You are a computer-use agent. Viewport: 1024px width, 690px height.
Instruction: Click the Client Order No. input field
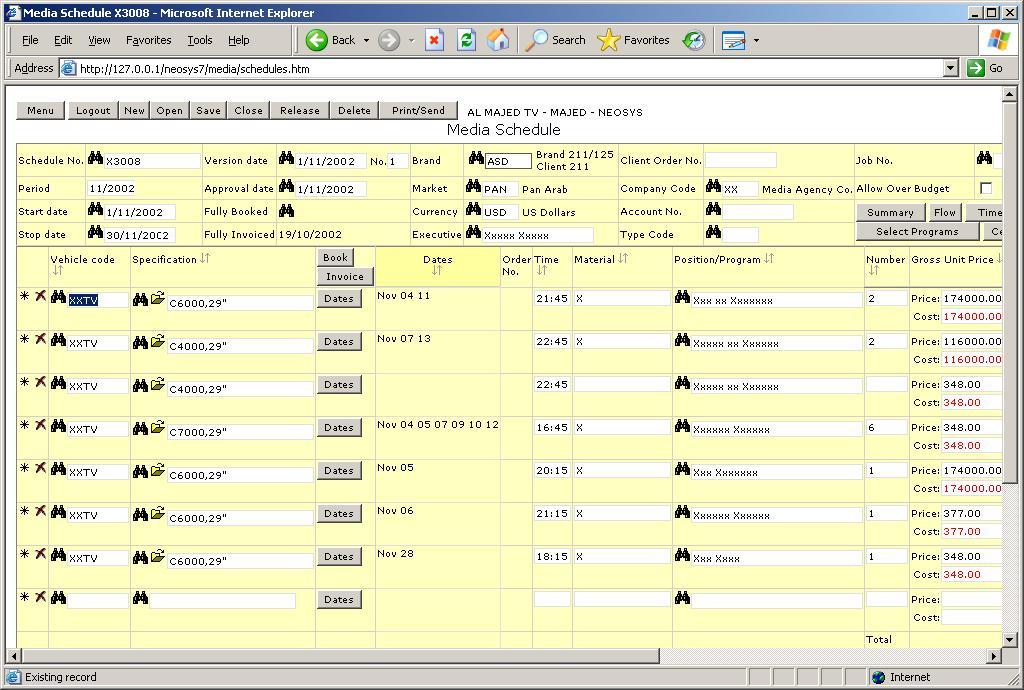740,160
